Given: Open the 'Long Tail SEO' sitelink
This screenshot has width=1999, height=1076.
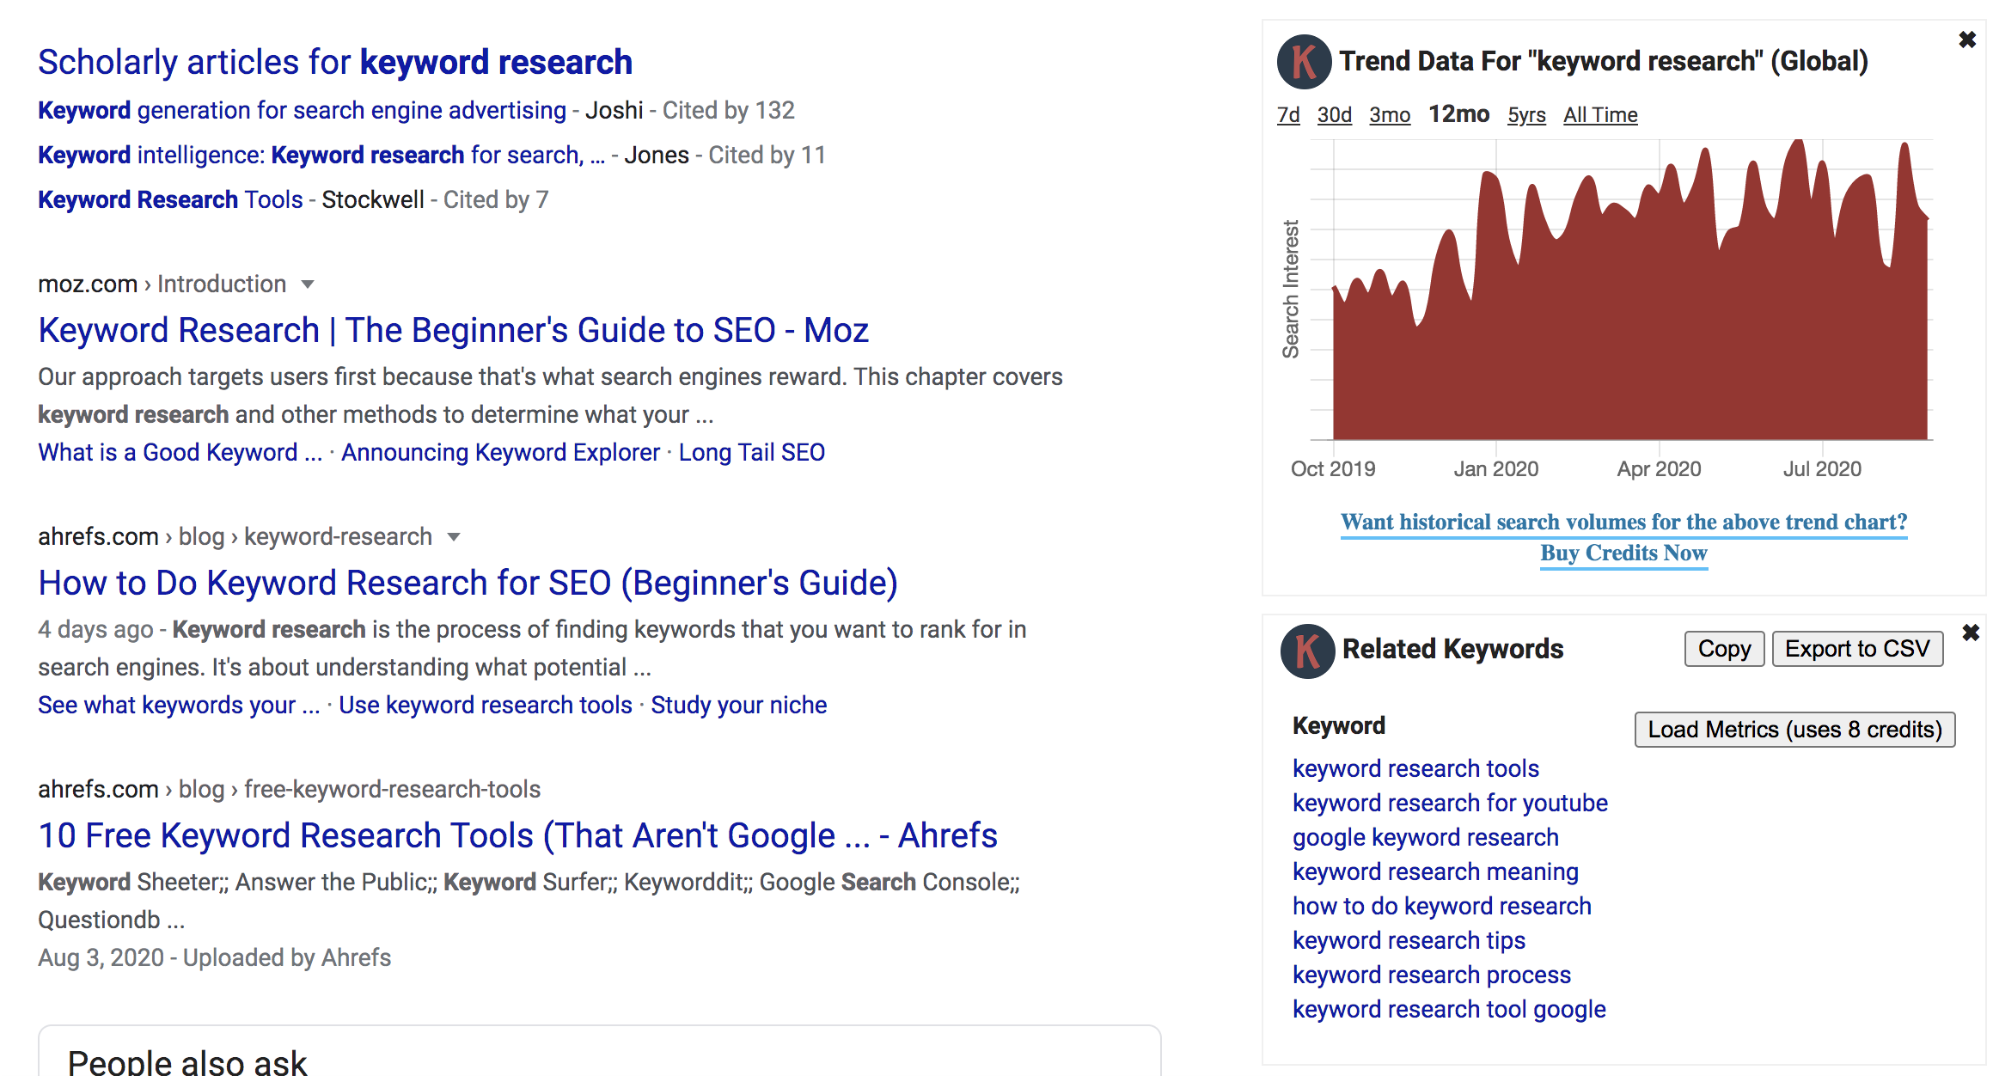Looking at the screenshot, I should pos(751,453).
